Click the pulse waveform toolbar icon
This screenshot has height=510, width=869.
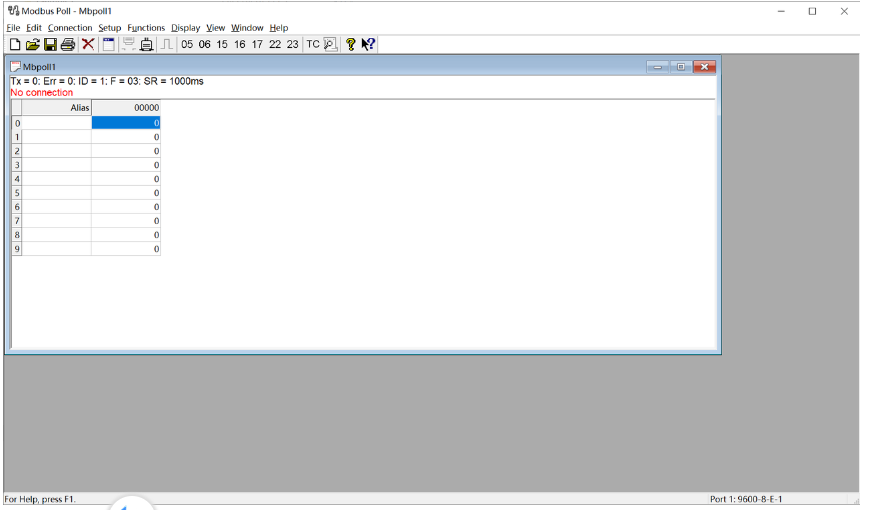(x=167, y=44)
